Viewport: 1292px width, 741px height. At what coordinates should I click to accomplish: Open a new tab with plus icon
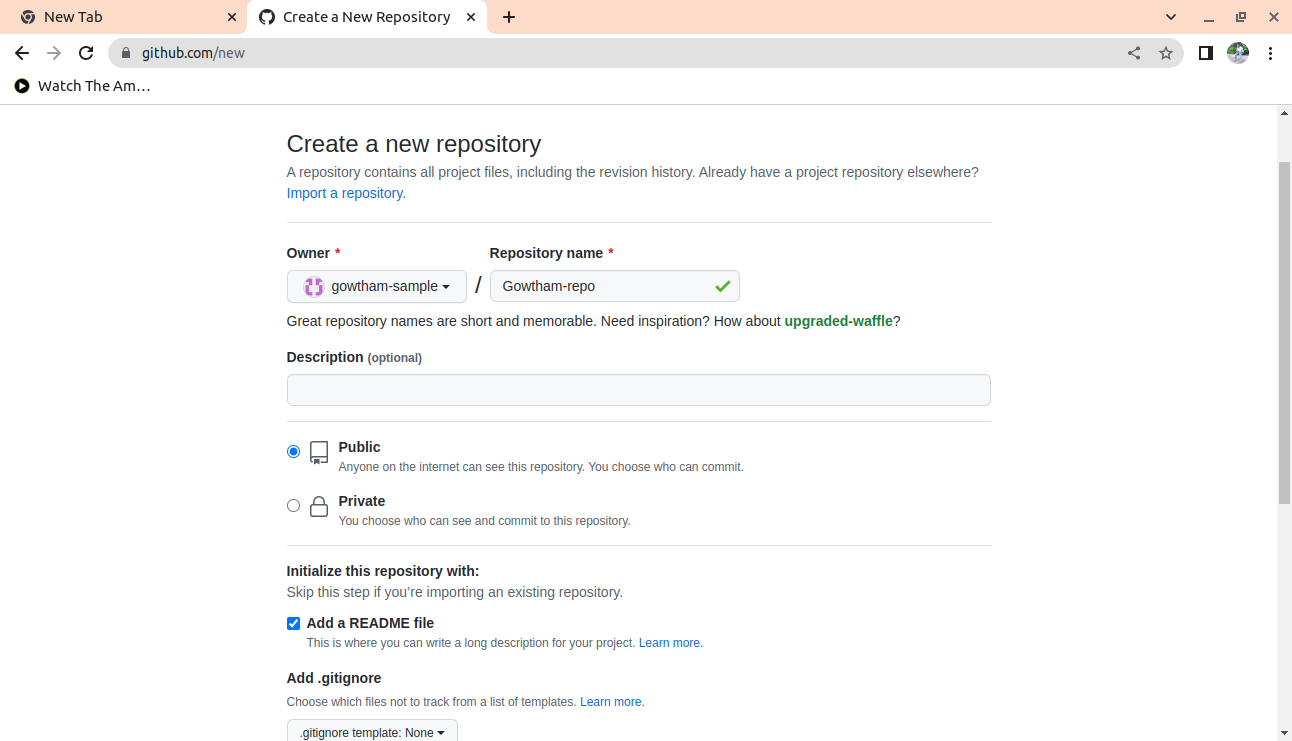click(509, 17)
